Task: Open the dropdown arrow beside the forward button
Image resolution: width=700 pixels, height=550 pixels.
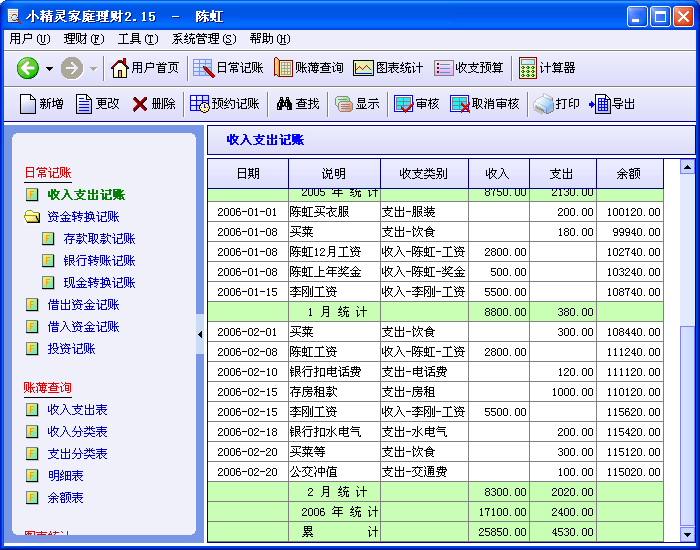Action: coord(94,68)
